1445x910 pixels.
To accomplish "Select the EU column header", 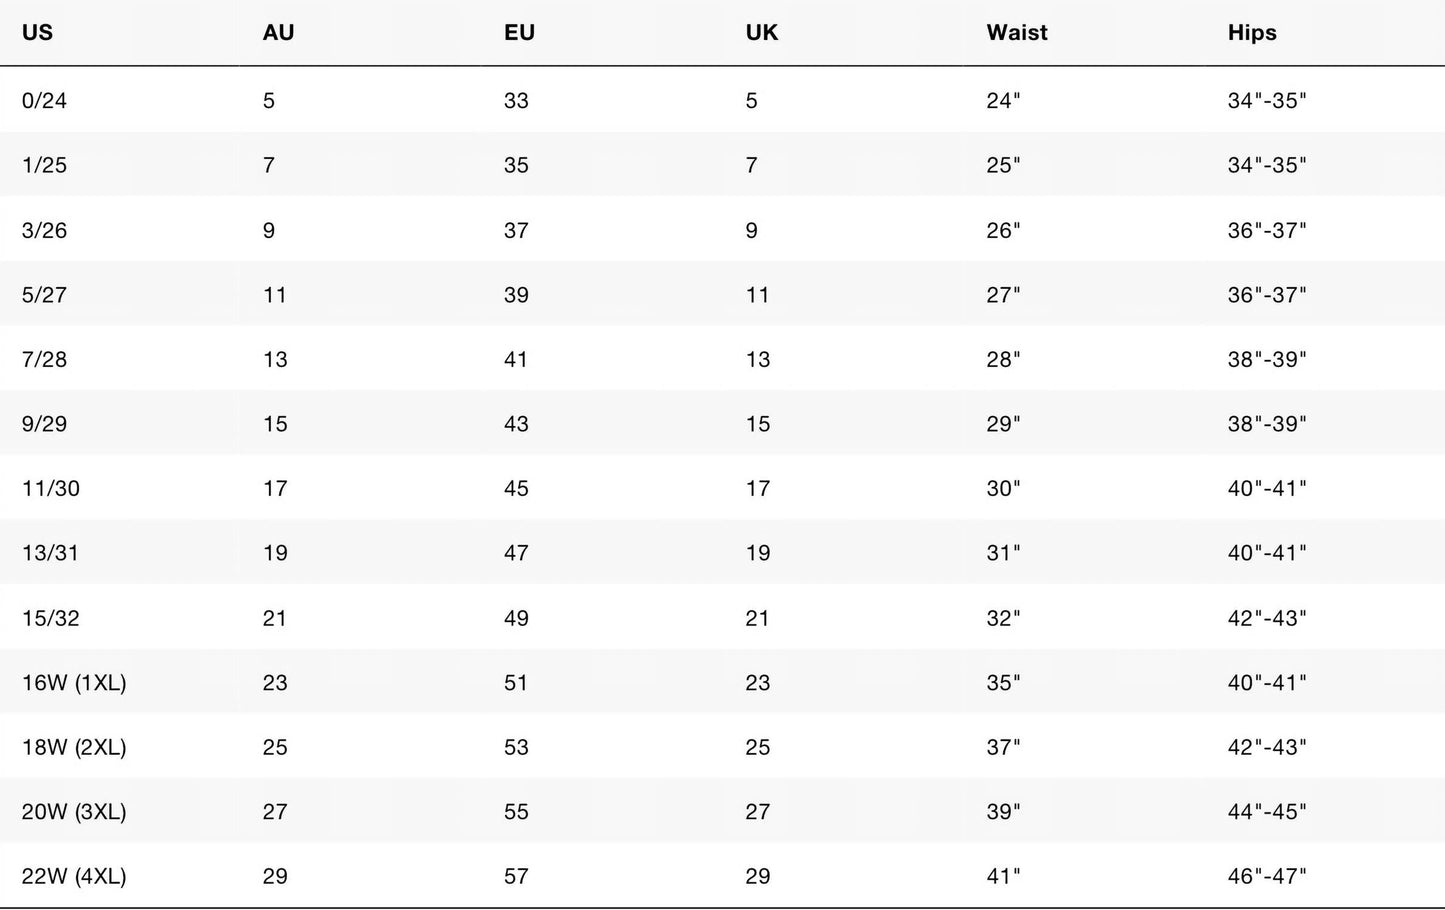I will pyautogui.click(x=519, y=32).
